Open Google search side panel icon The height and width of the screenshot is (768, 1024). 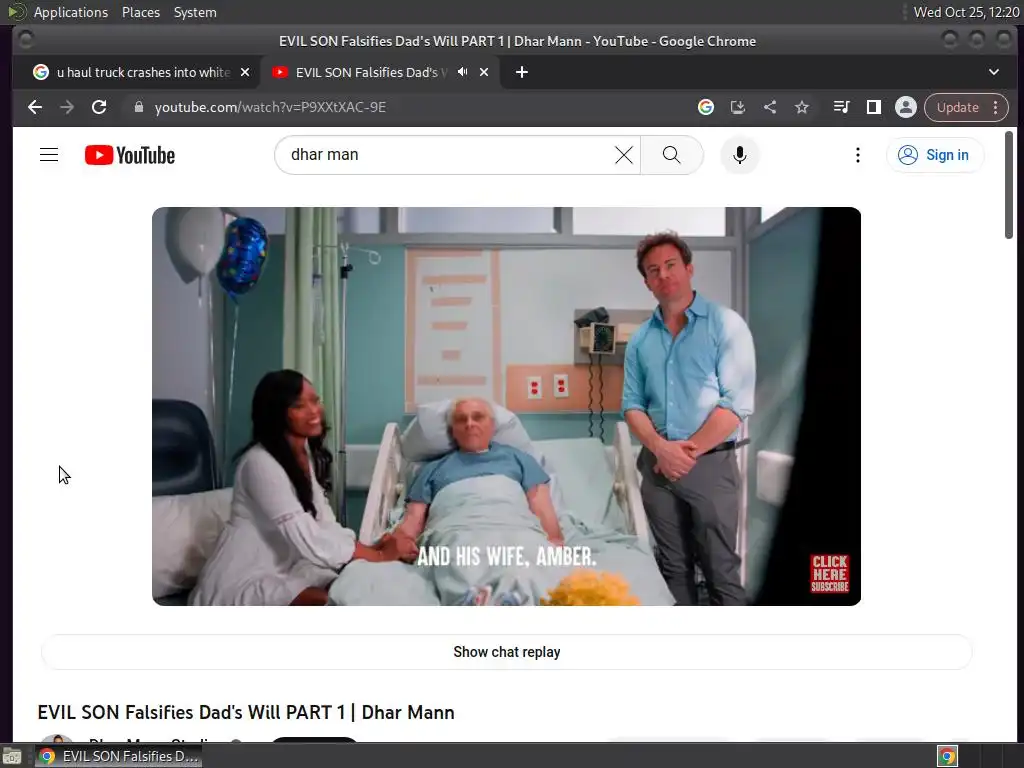tap(705, 107)
